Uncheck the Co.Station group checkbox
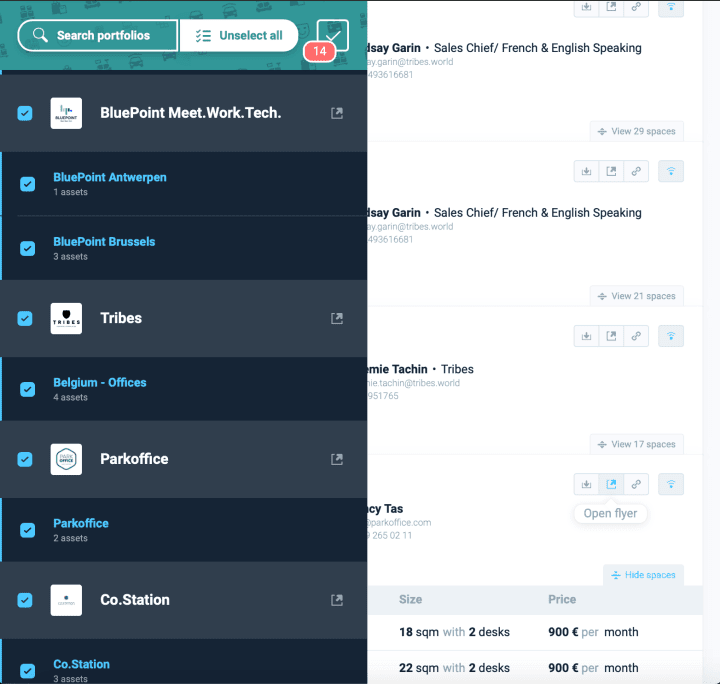This screenshot has width=720, height=684. click(25, 600)
